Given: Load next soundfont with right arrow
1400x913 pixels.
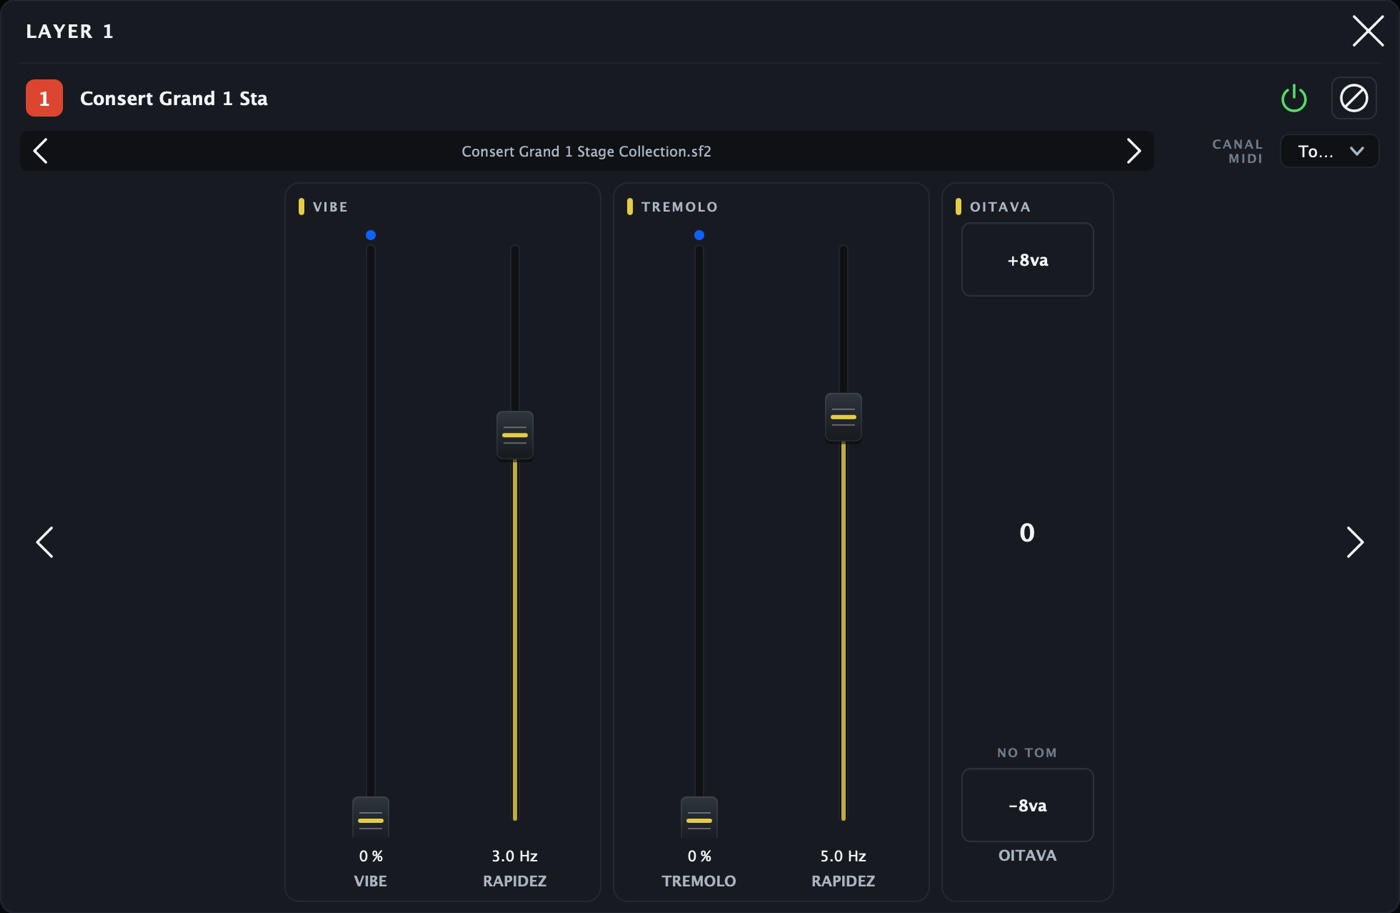Looking at the screenshot, I should [1133, 151].
